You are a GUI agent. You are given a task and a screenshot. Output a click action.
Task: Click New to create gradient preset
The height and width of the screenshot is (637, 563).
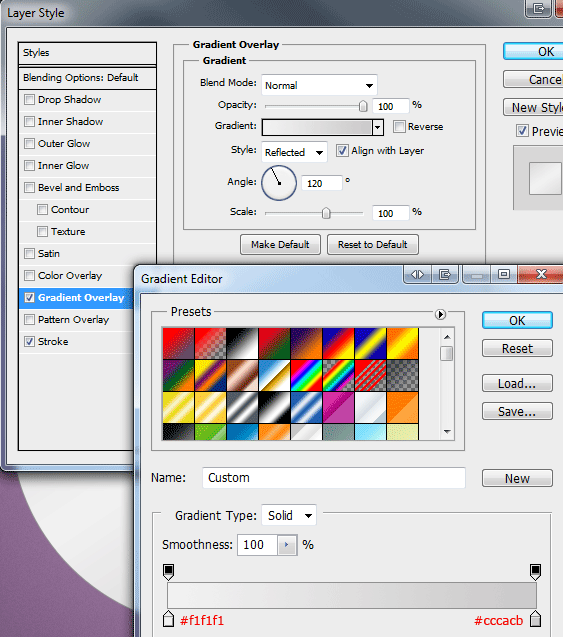pos(517,478)
